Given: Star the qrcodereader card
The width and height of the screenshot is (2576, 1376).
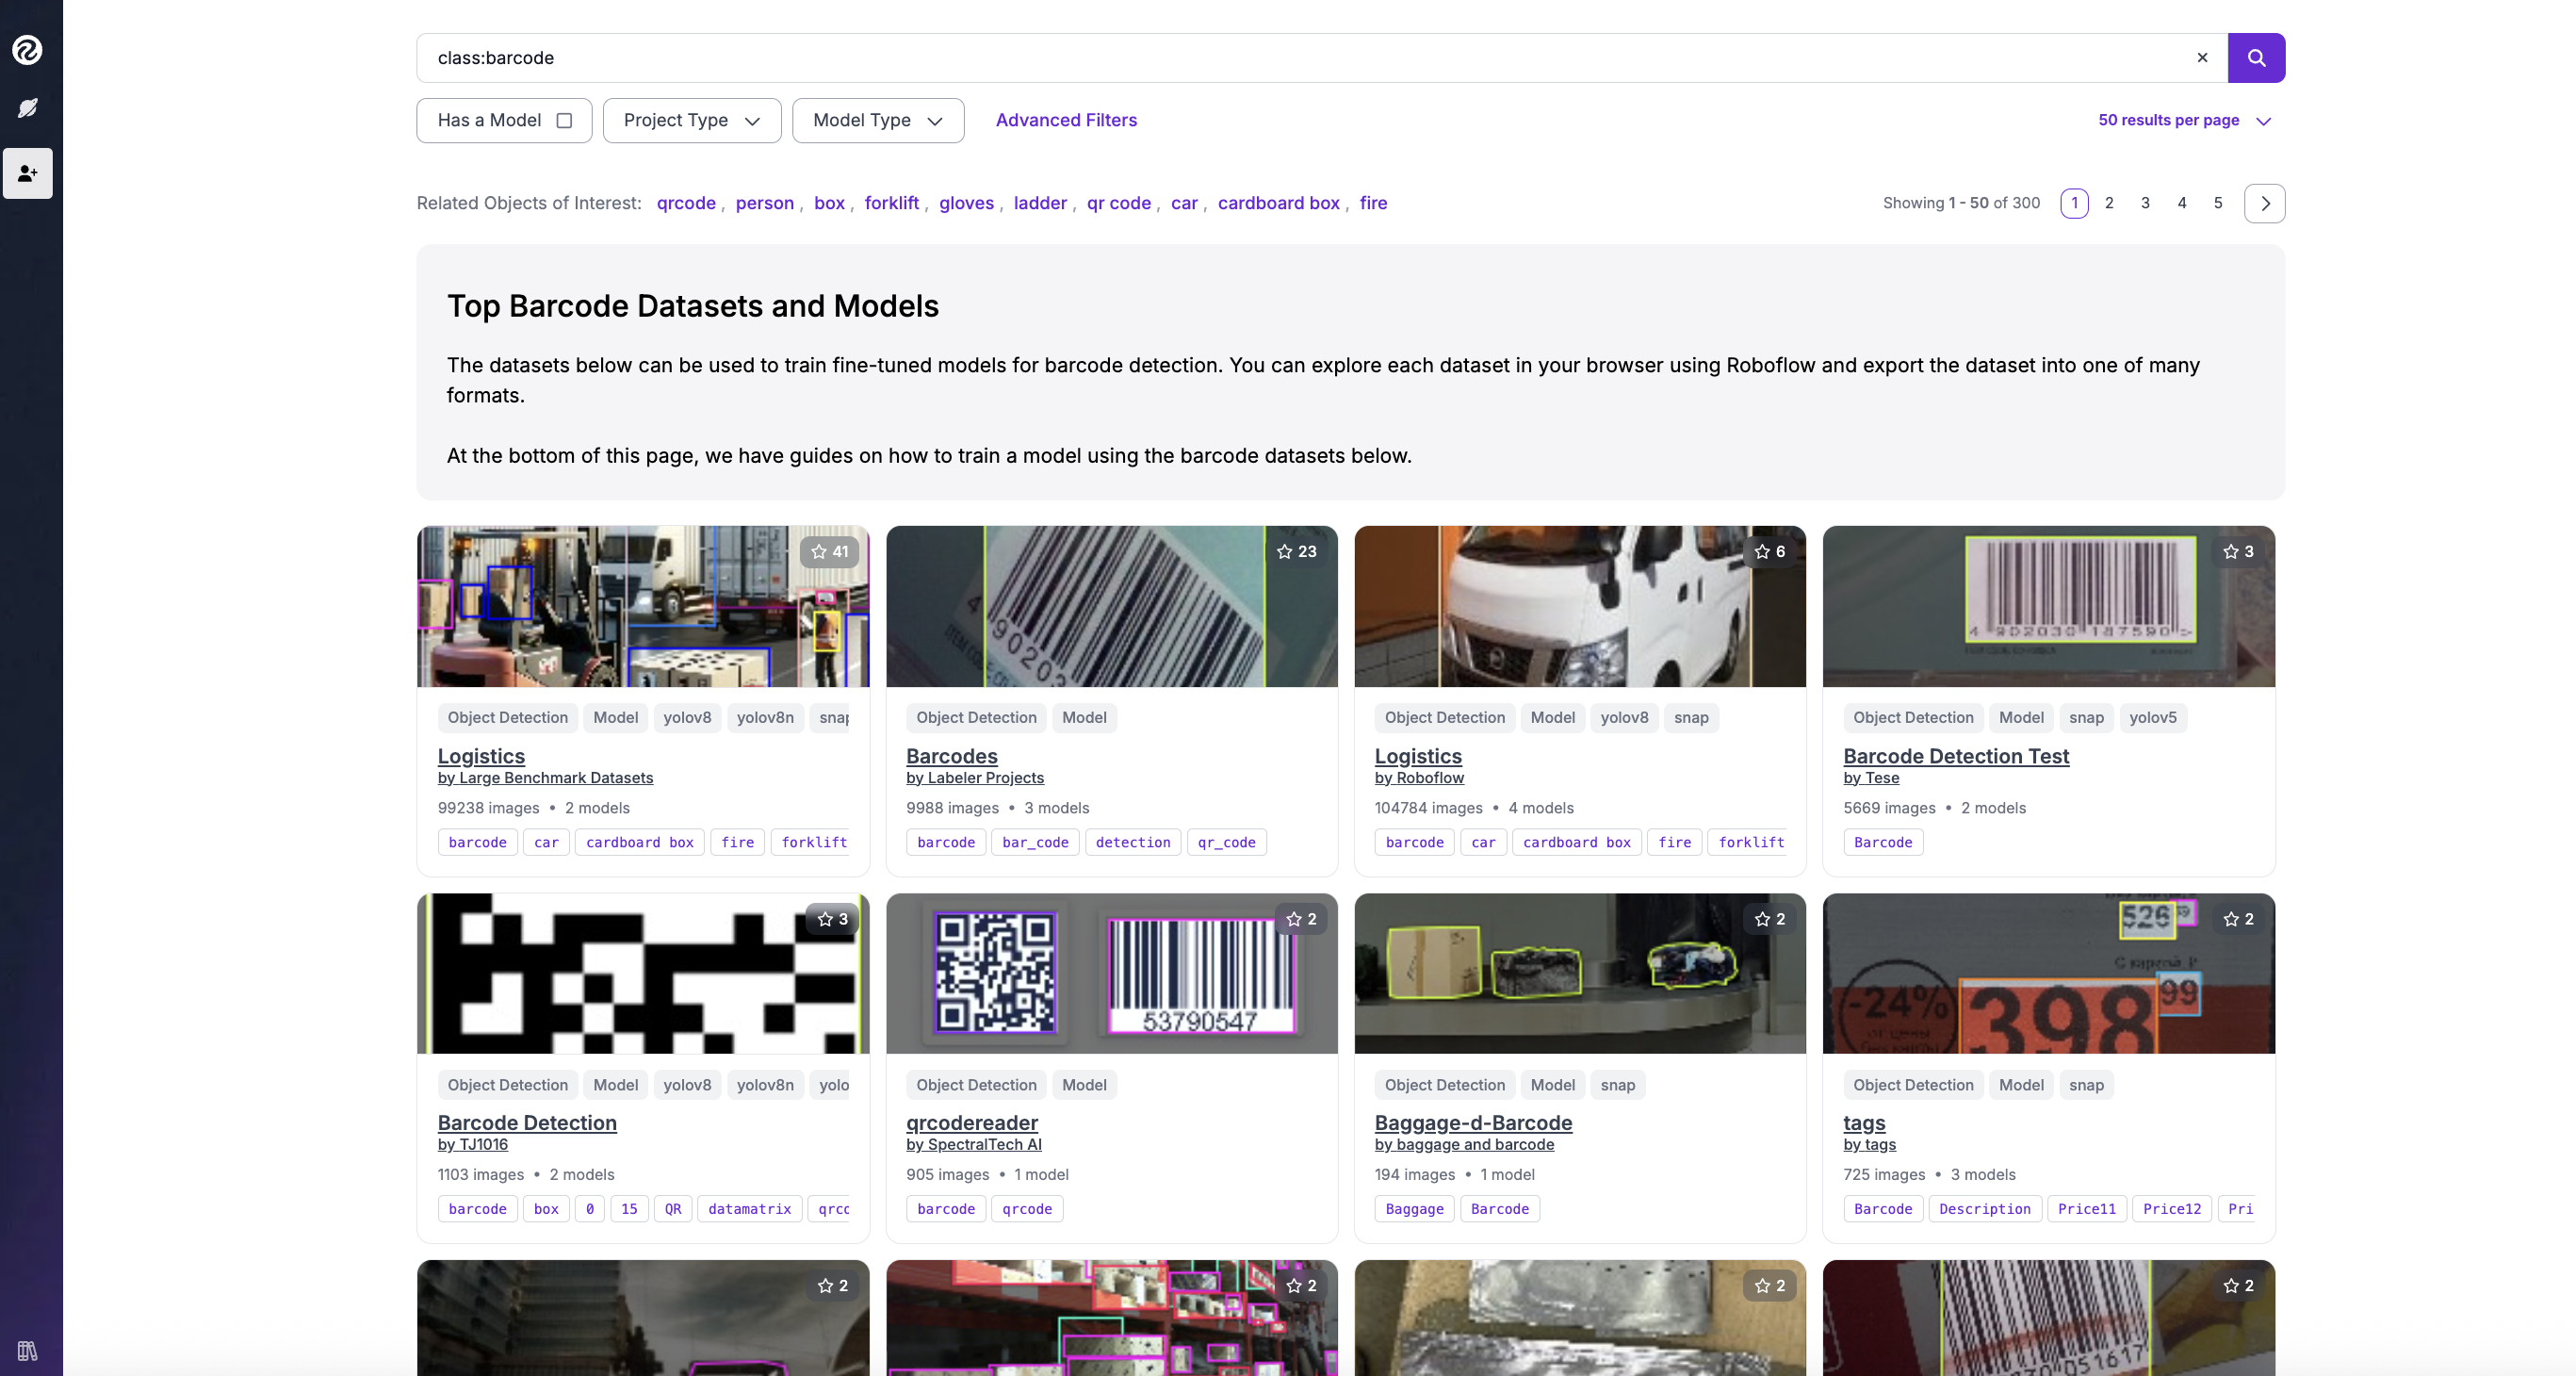Looking at the screenshot, I should pyautogui.click(x=1301, y=919).
